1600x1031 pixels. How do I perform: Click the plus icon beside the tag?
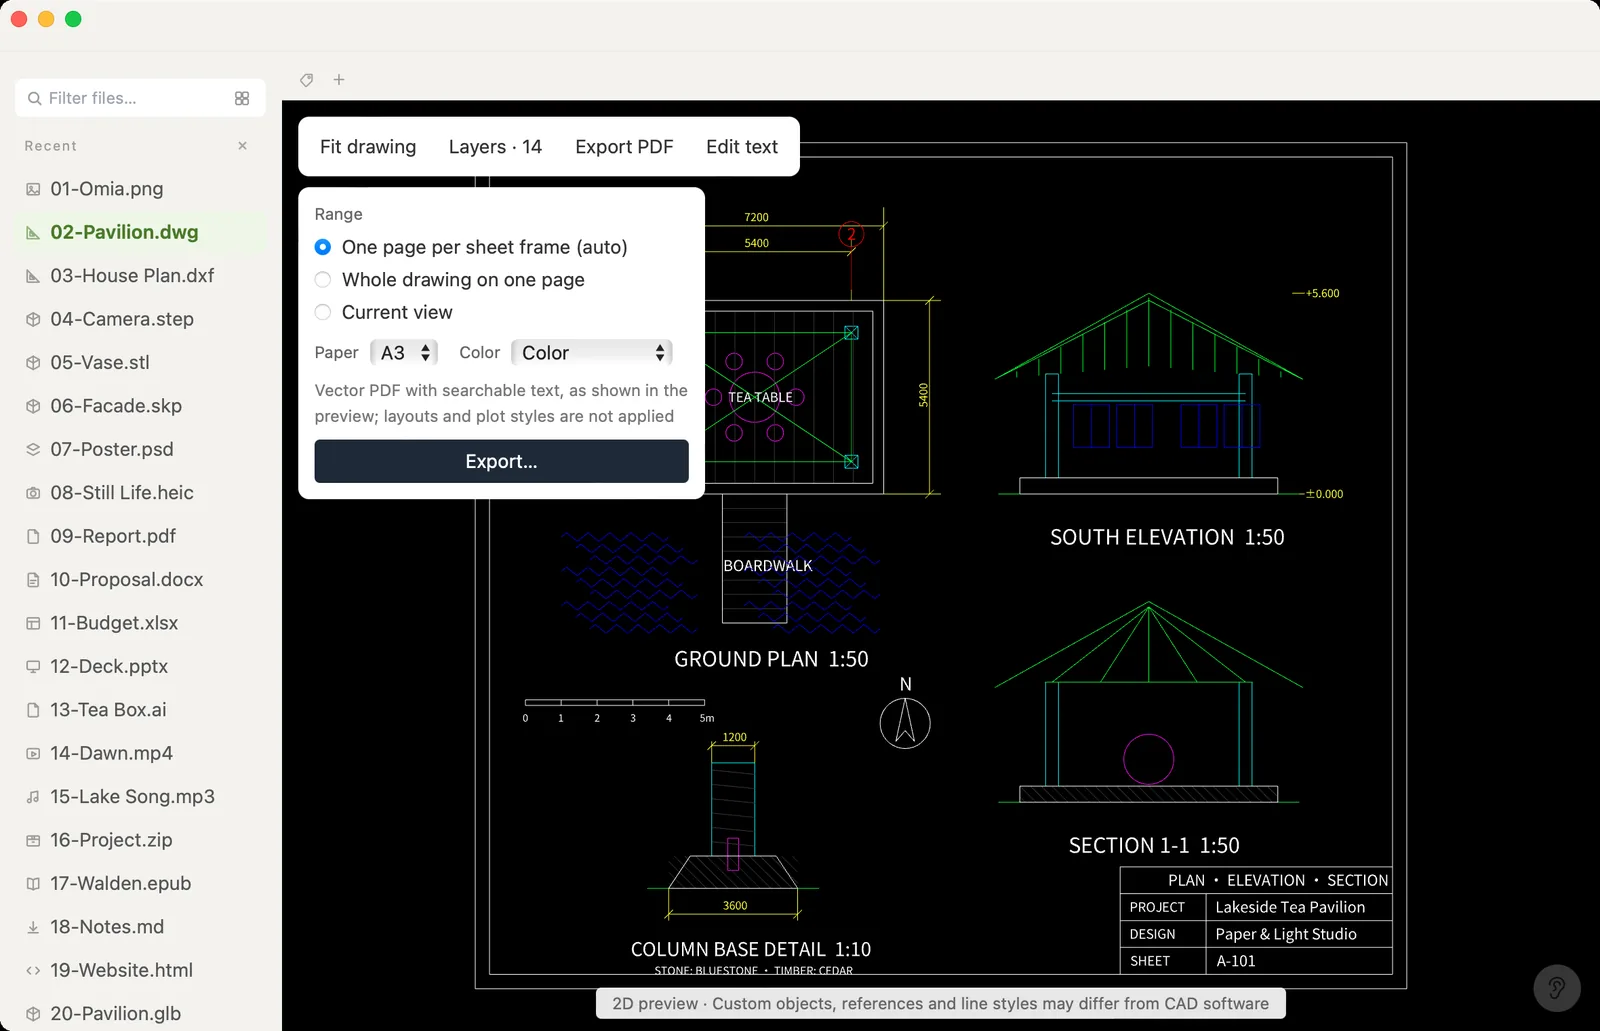pyautogui.click(x=339, y=80)
